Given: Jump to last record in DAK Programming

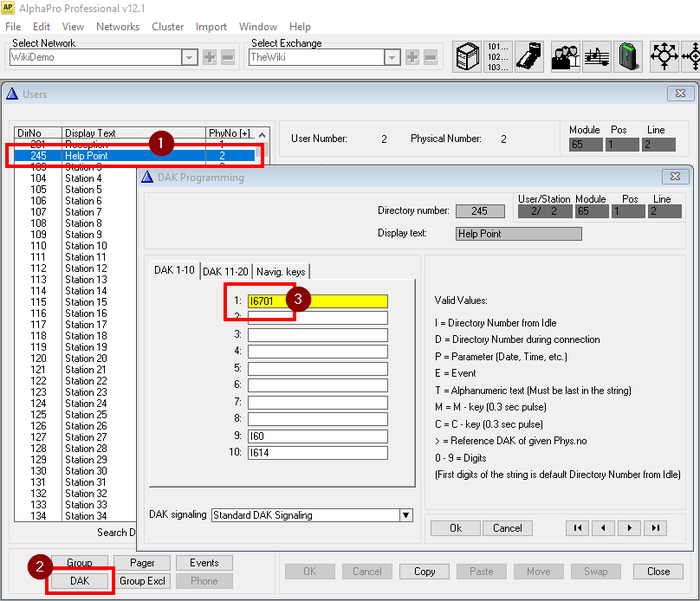Looking at the screenshot, I should pos(655,528).
